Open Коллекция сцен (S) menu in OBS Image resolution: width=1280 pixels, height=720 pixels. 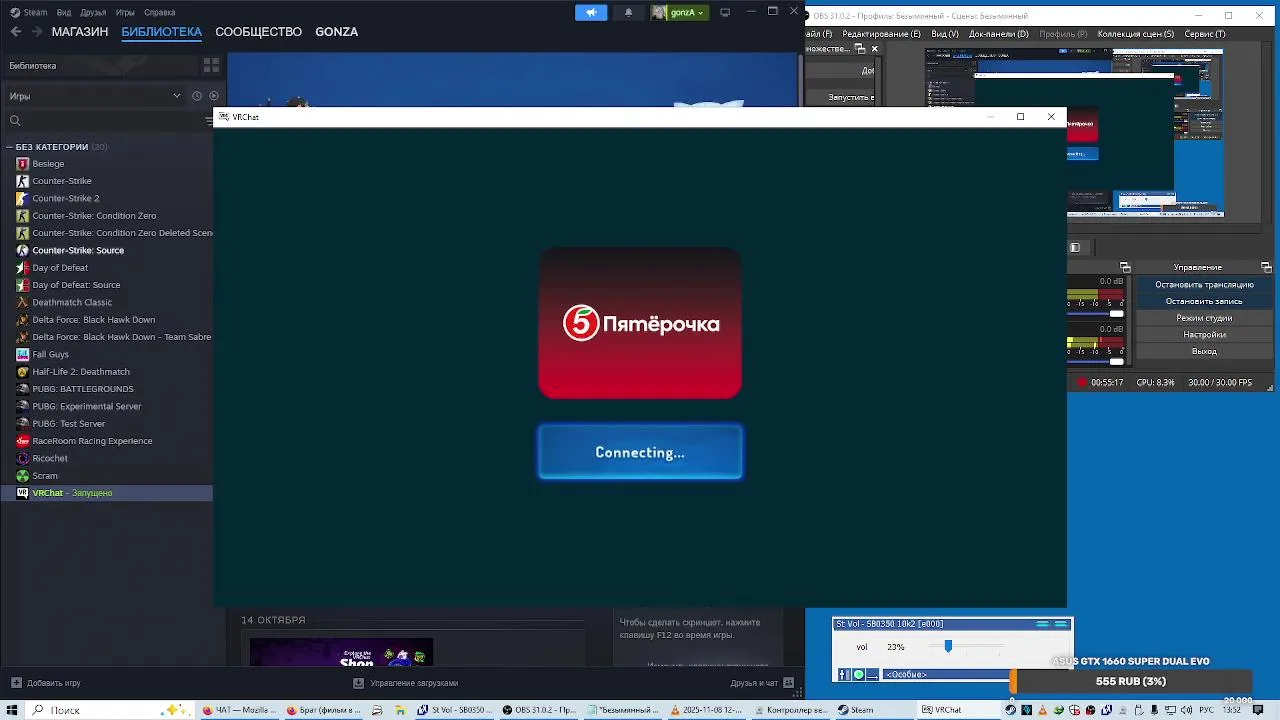pos(1135,34)
